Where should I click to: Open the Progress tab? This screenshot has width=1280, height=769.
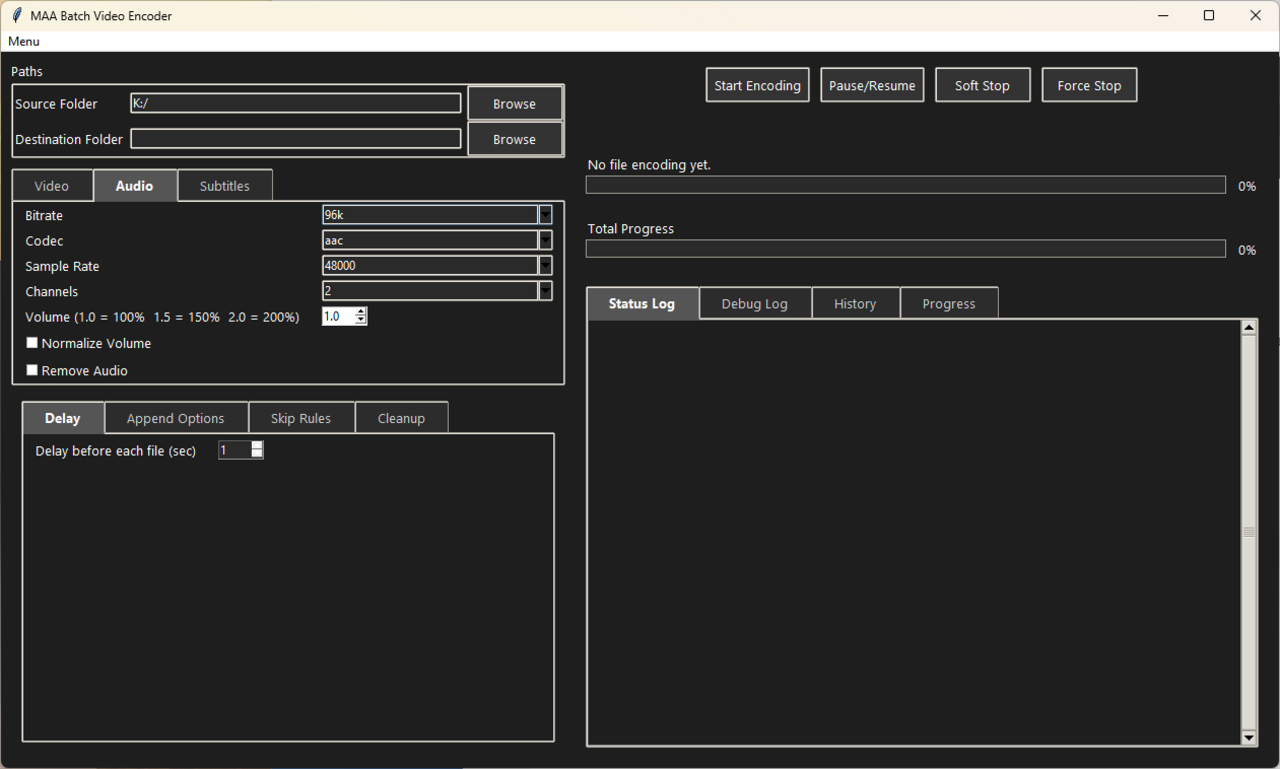click(949, 303)
